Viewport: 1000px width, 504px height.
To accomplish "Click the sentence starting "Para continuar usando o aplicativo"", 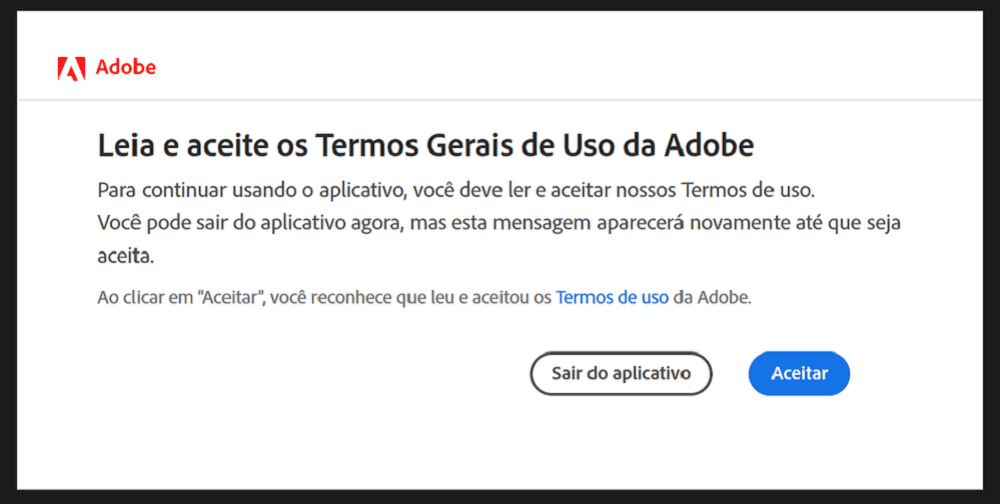I will [457, 190].
